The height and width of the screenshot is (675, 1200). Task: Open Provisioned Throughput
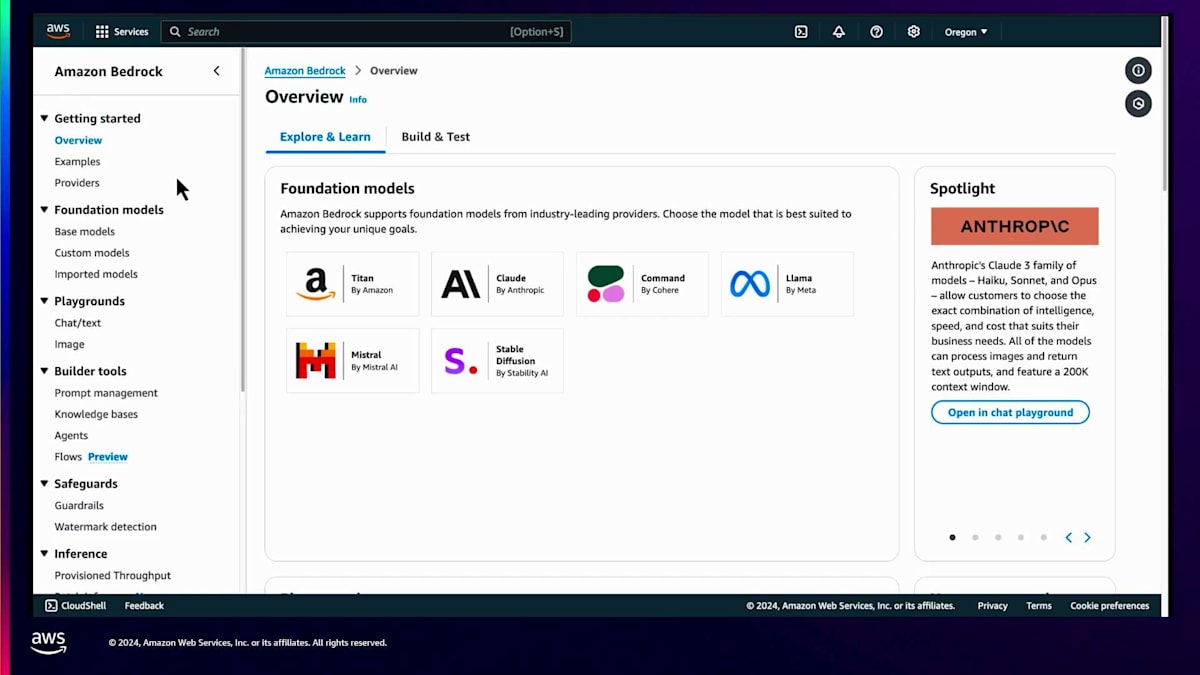(x=112, y=576)
